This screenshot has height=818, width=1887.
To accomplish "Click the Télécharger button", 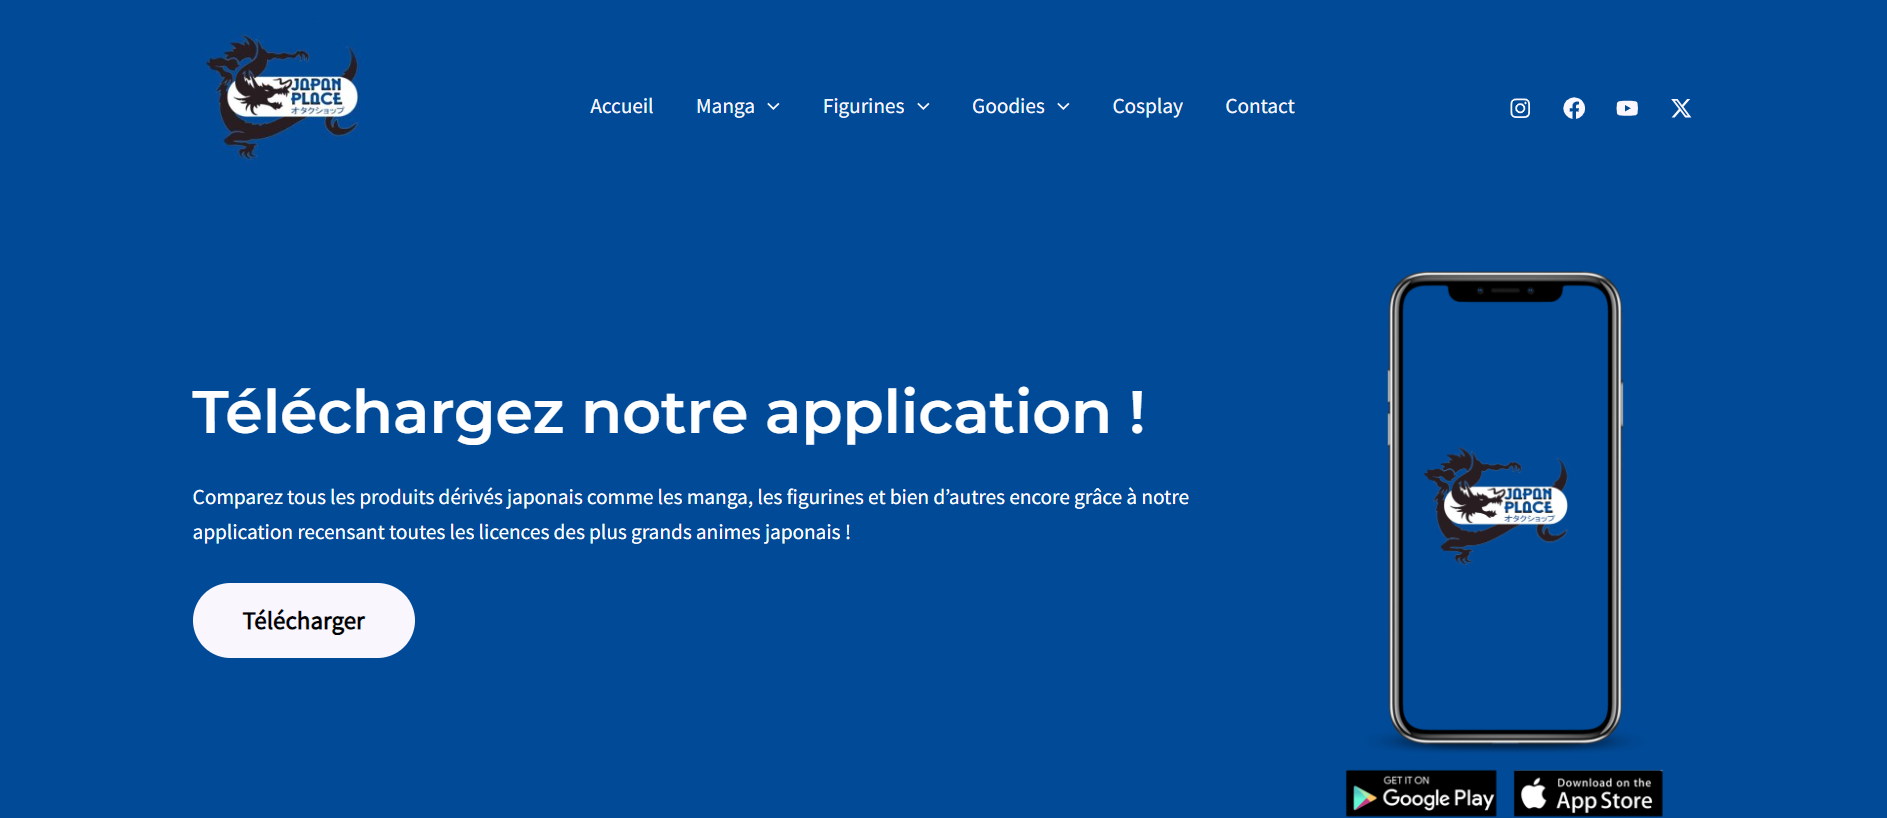I will (304, 620).
